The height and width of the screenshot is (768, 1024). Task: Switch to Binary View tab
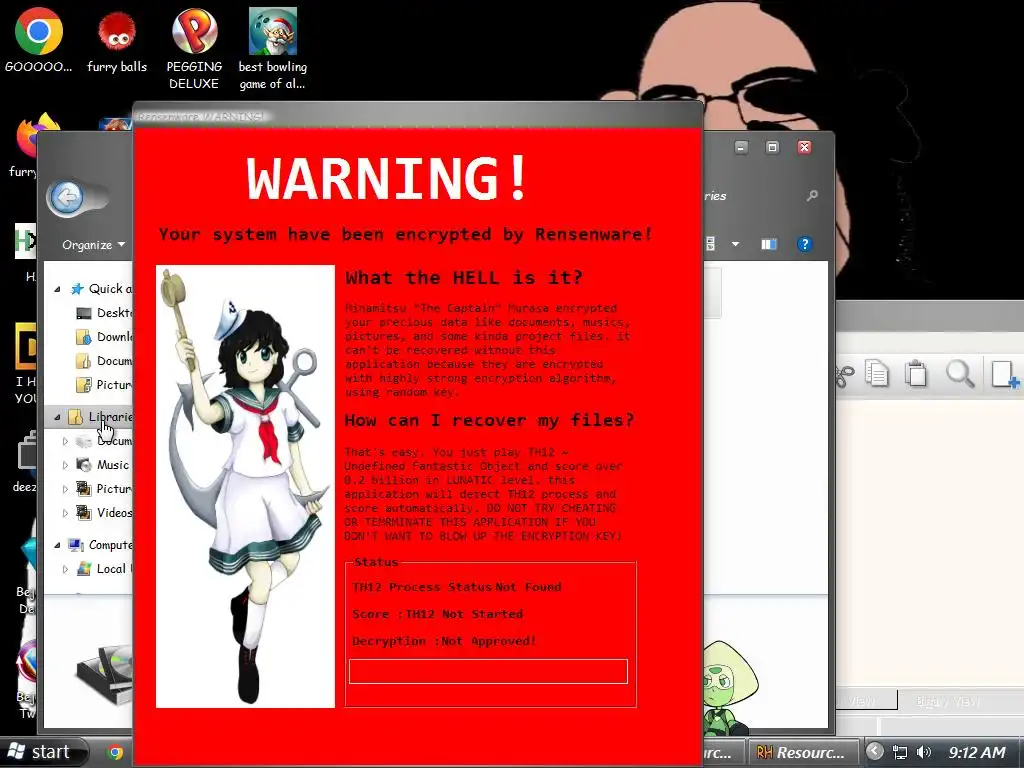(947, 701)
